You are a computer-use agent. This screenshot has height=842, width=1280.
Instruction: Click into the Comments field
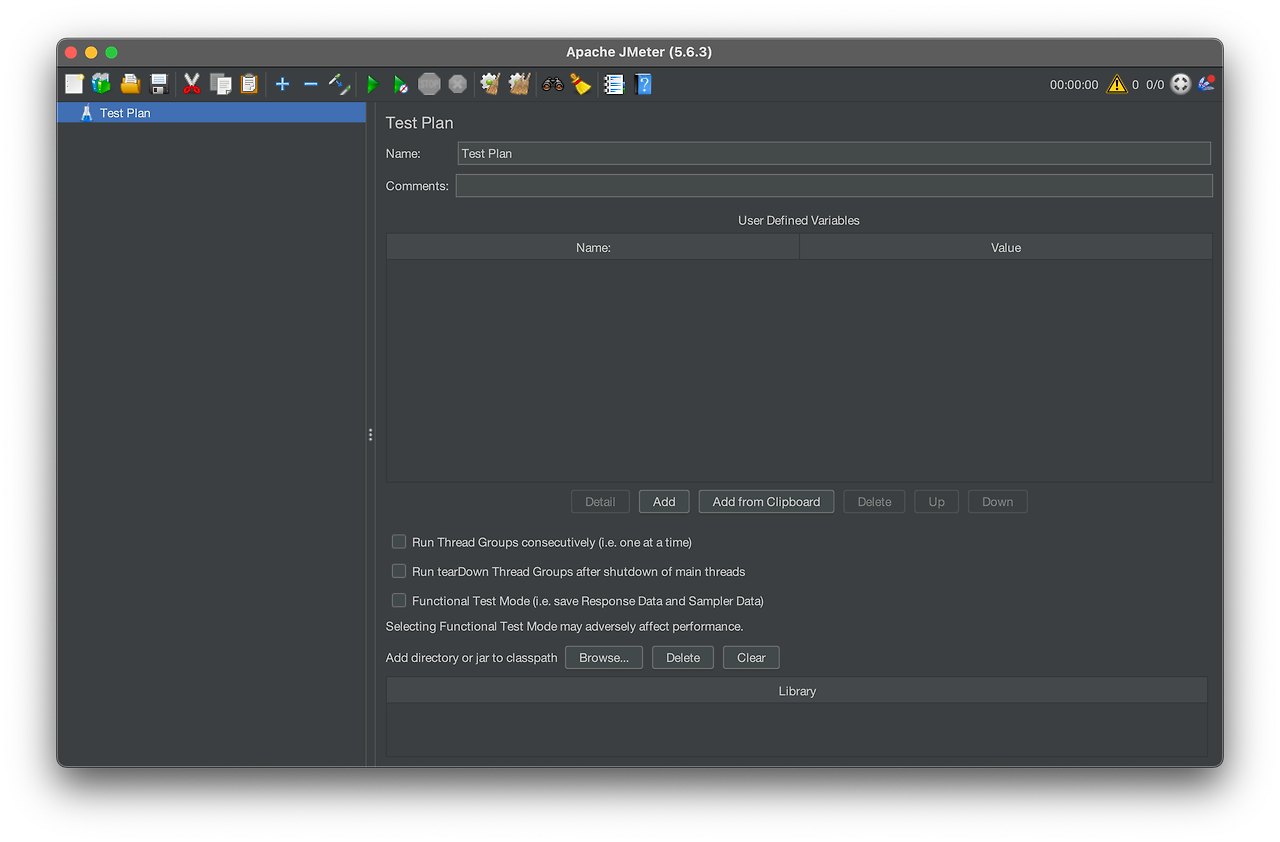tap(834, 185)
